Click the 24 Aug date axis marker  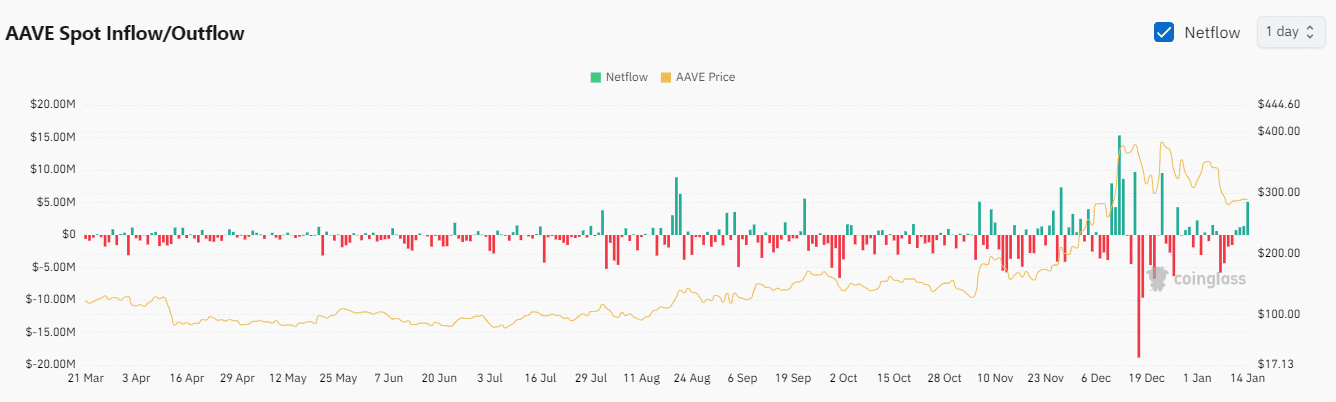pyautogui.click(x=692, y=379)
